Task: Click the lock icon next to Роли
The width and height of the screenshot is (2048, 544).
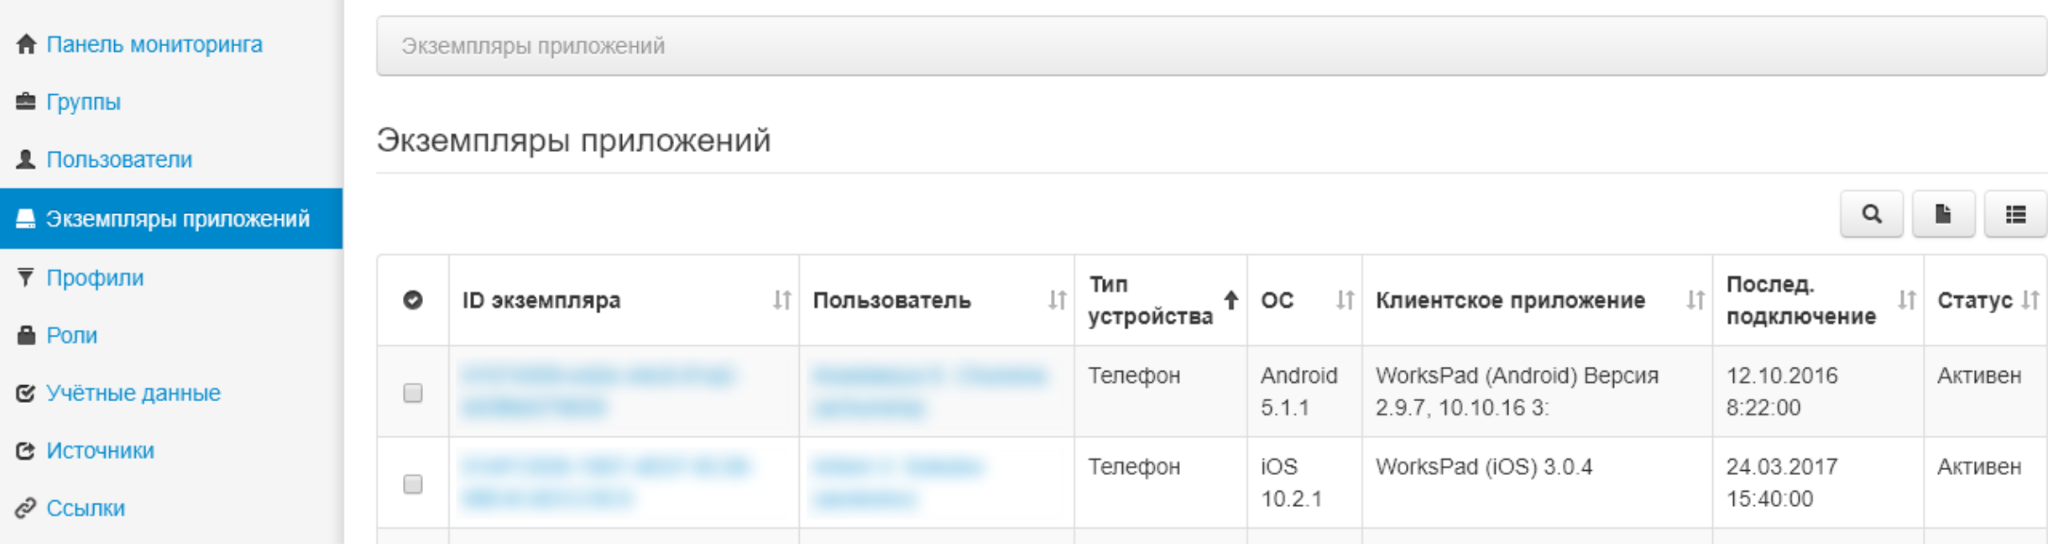Action: 26,335
